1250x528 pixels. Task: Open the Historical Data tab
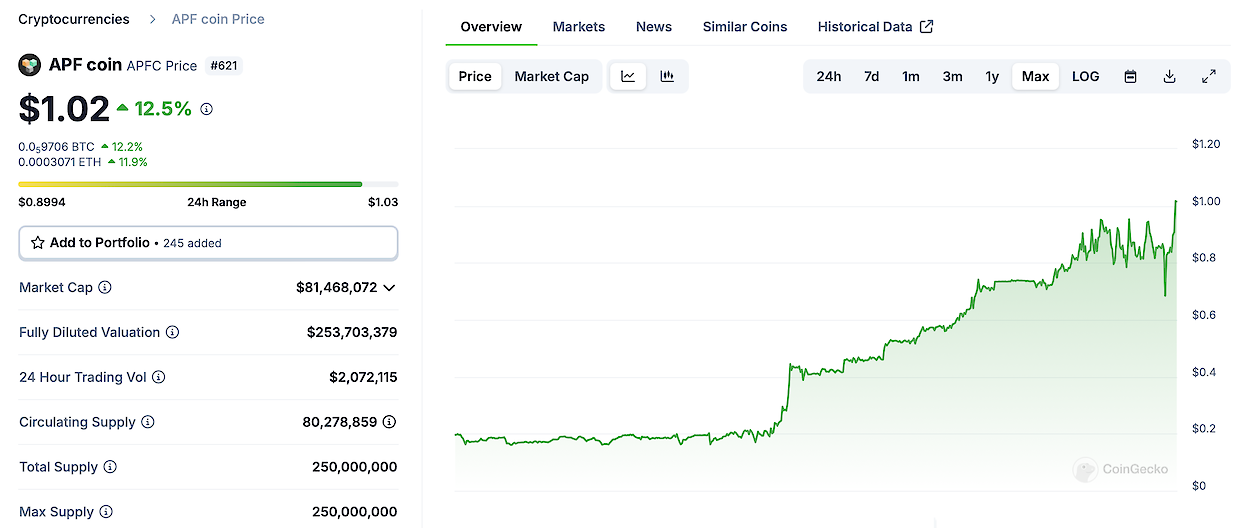(x=875, y=27)
